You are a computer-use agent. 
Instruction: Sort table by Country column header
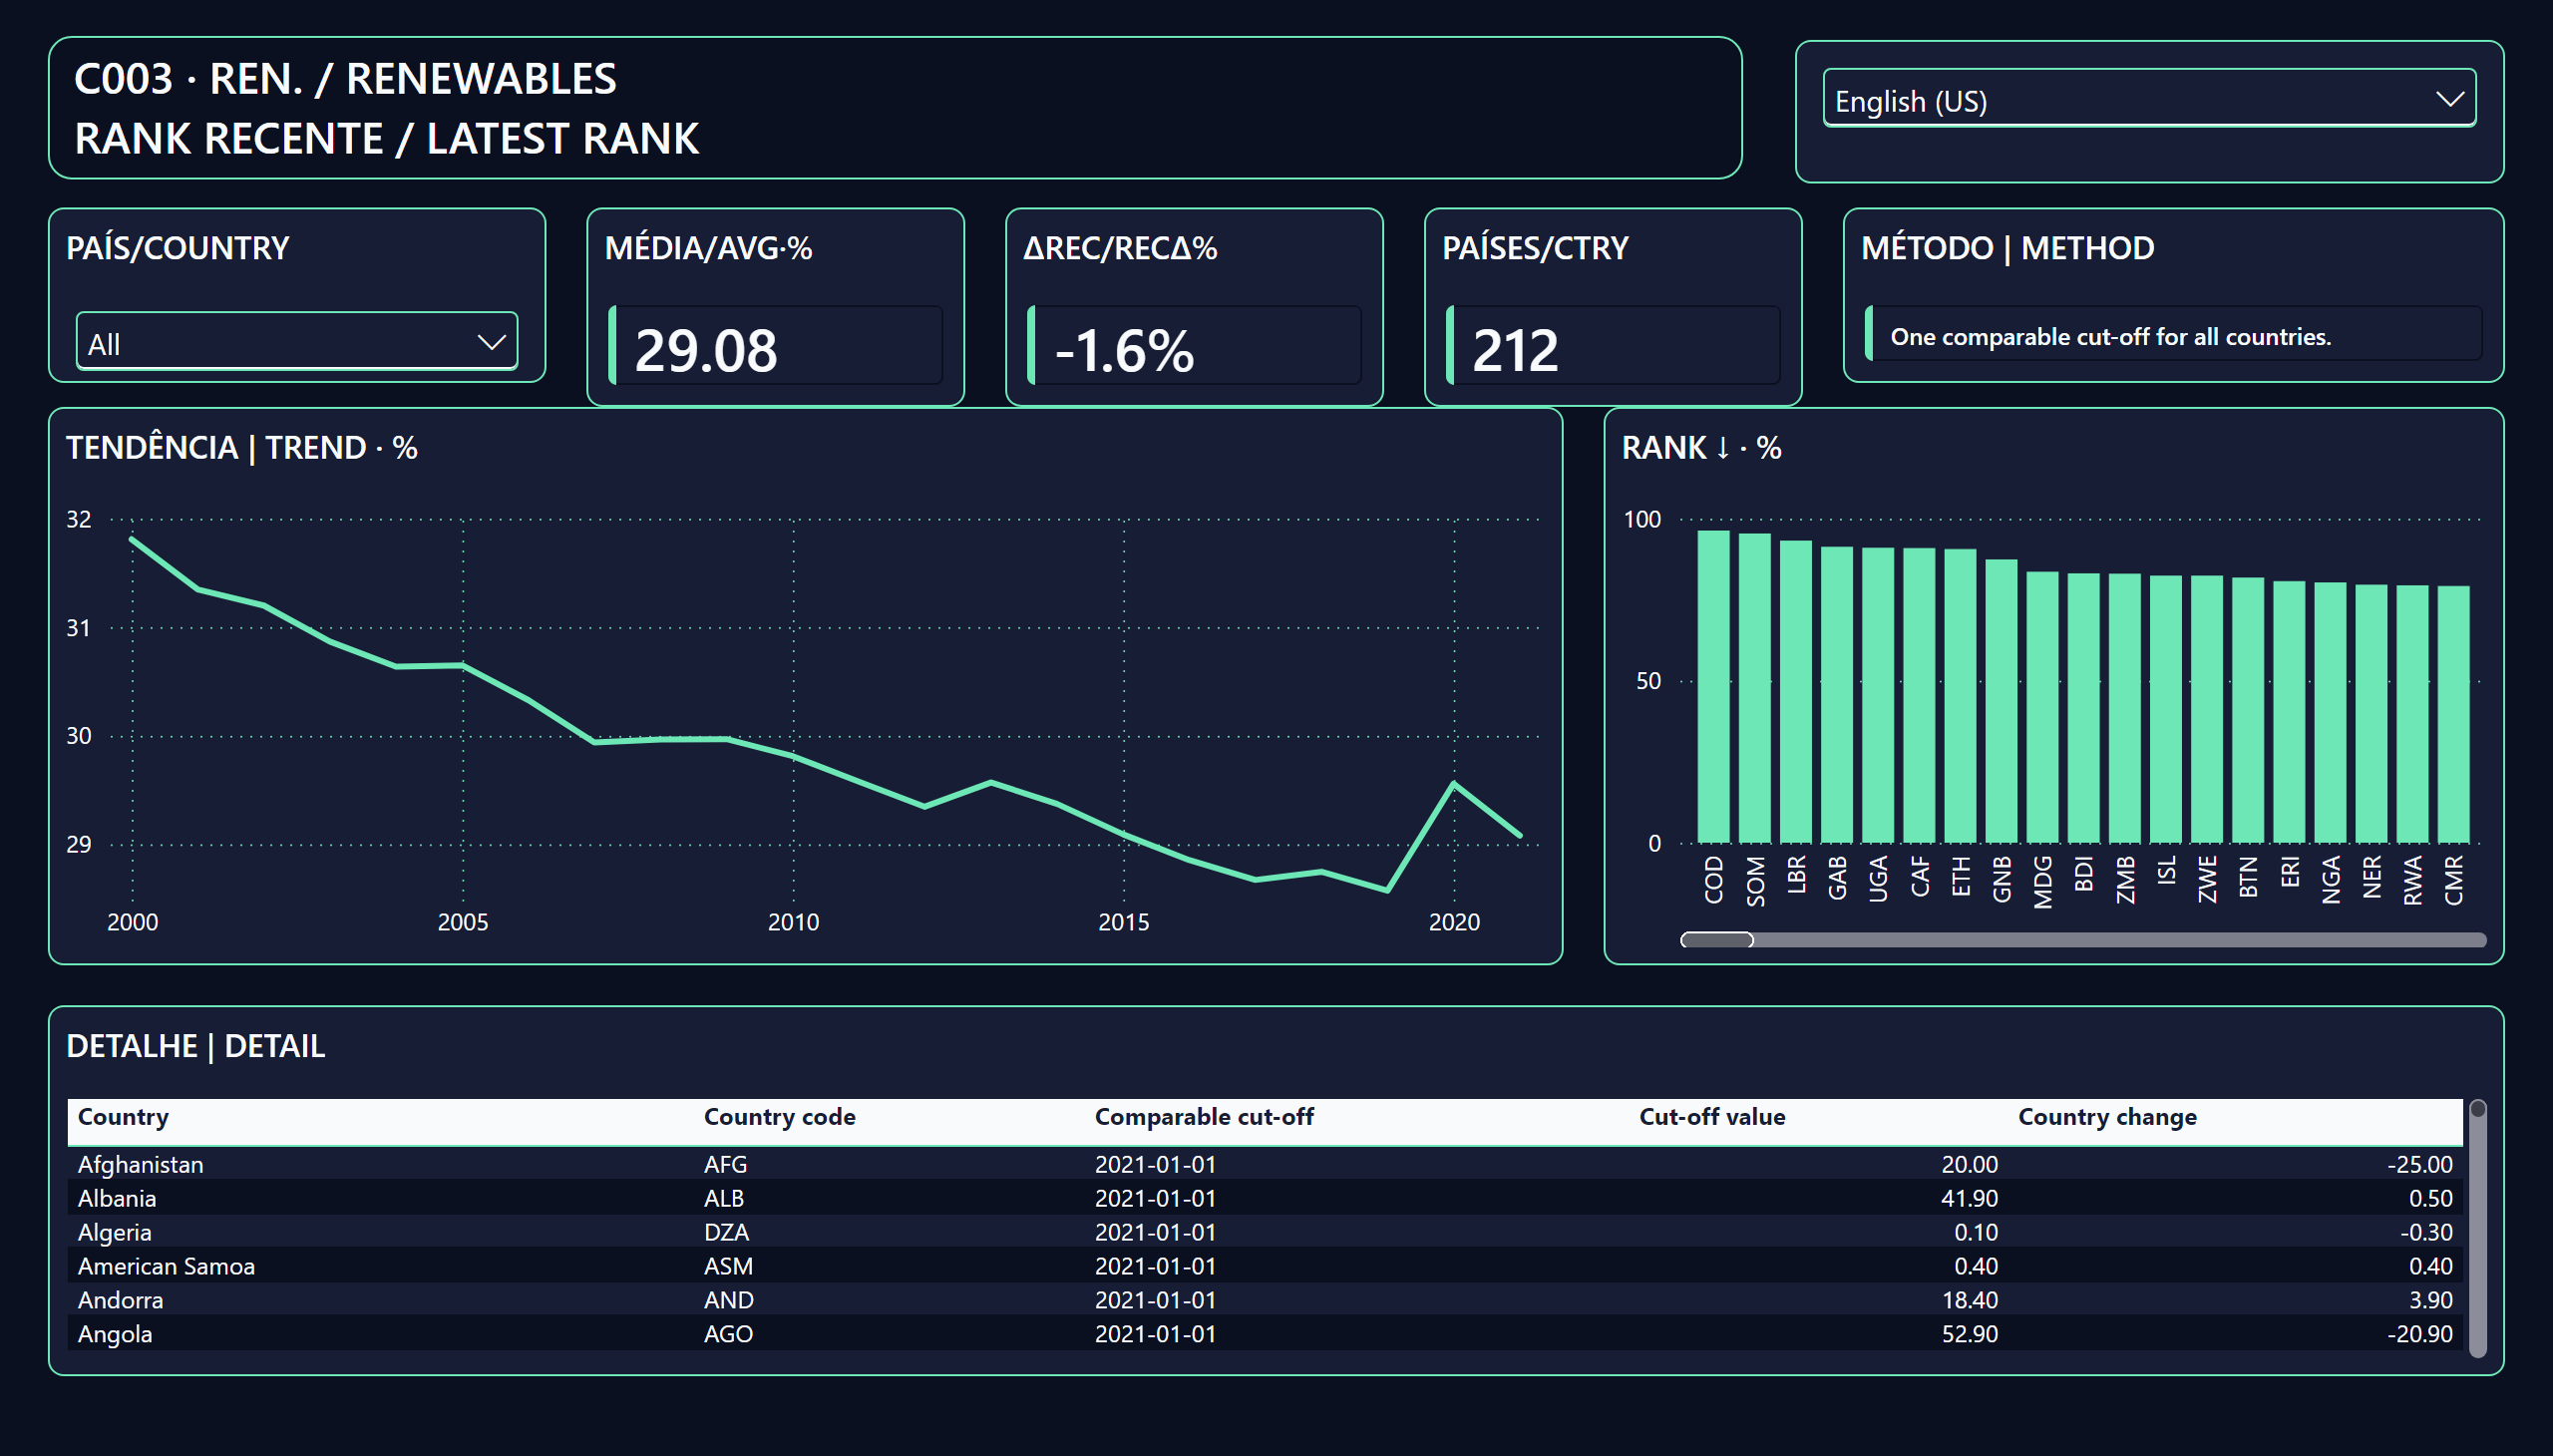(x=123, y=1117)
